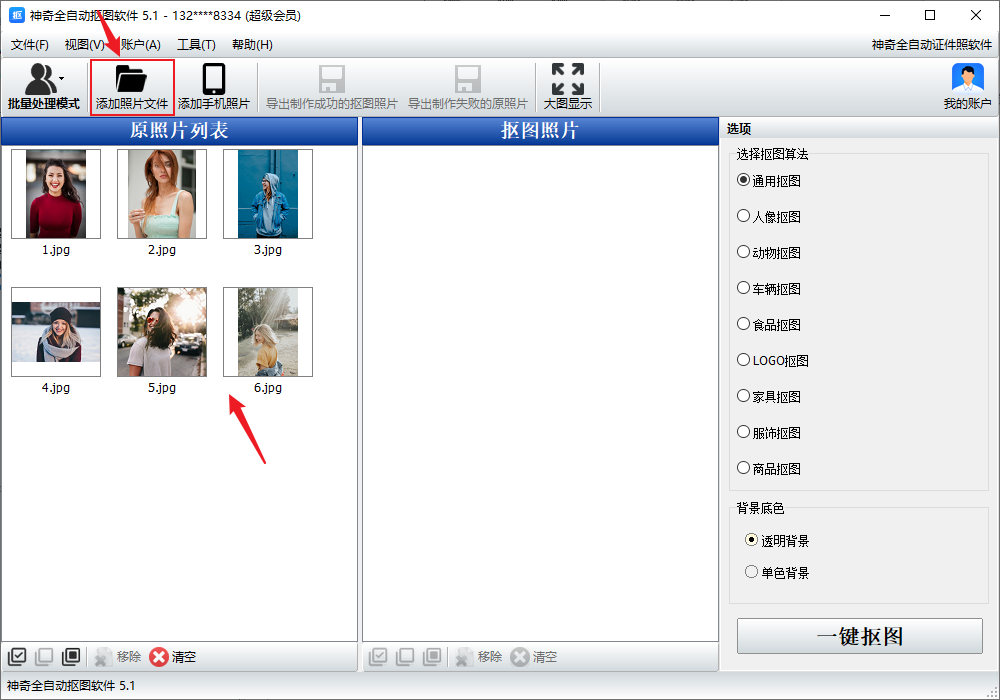Click the ID photo software link

(x=931, y=45)
